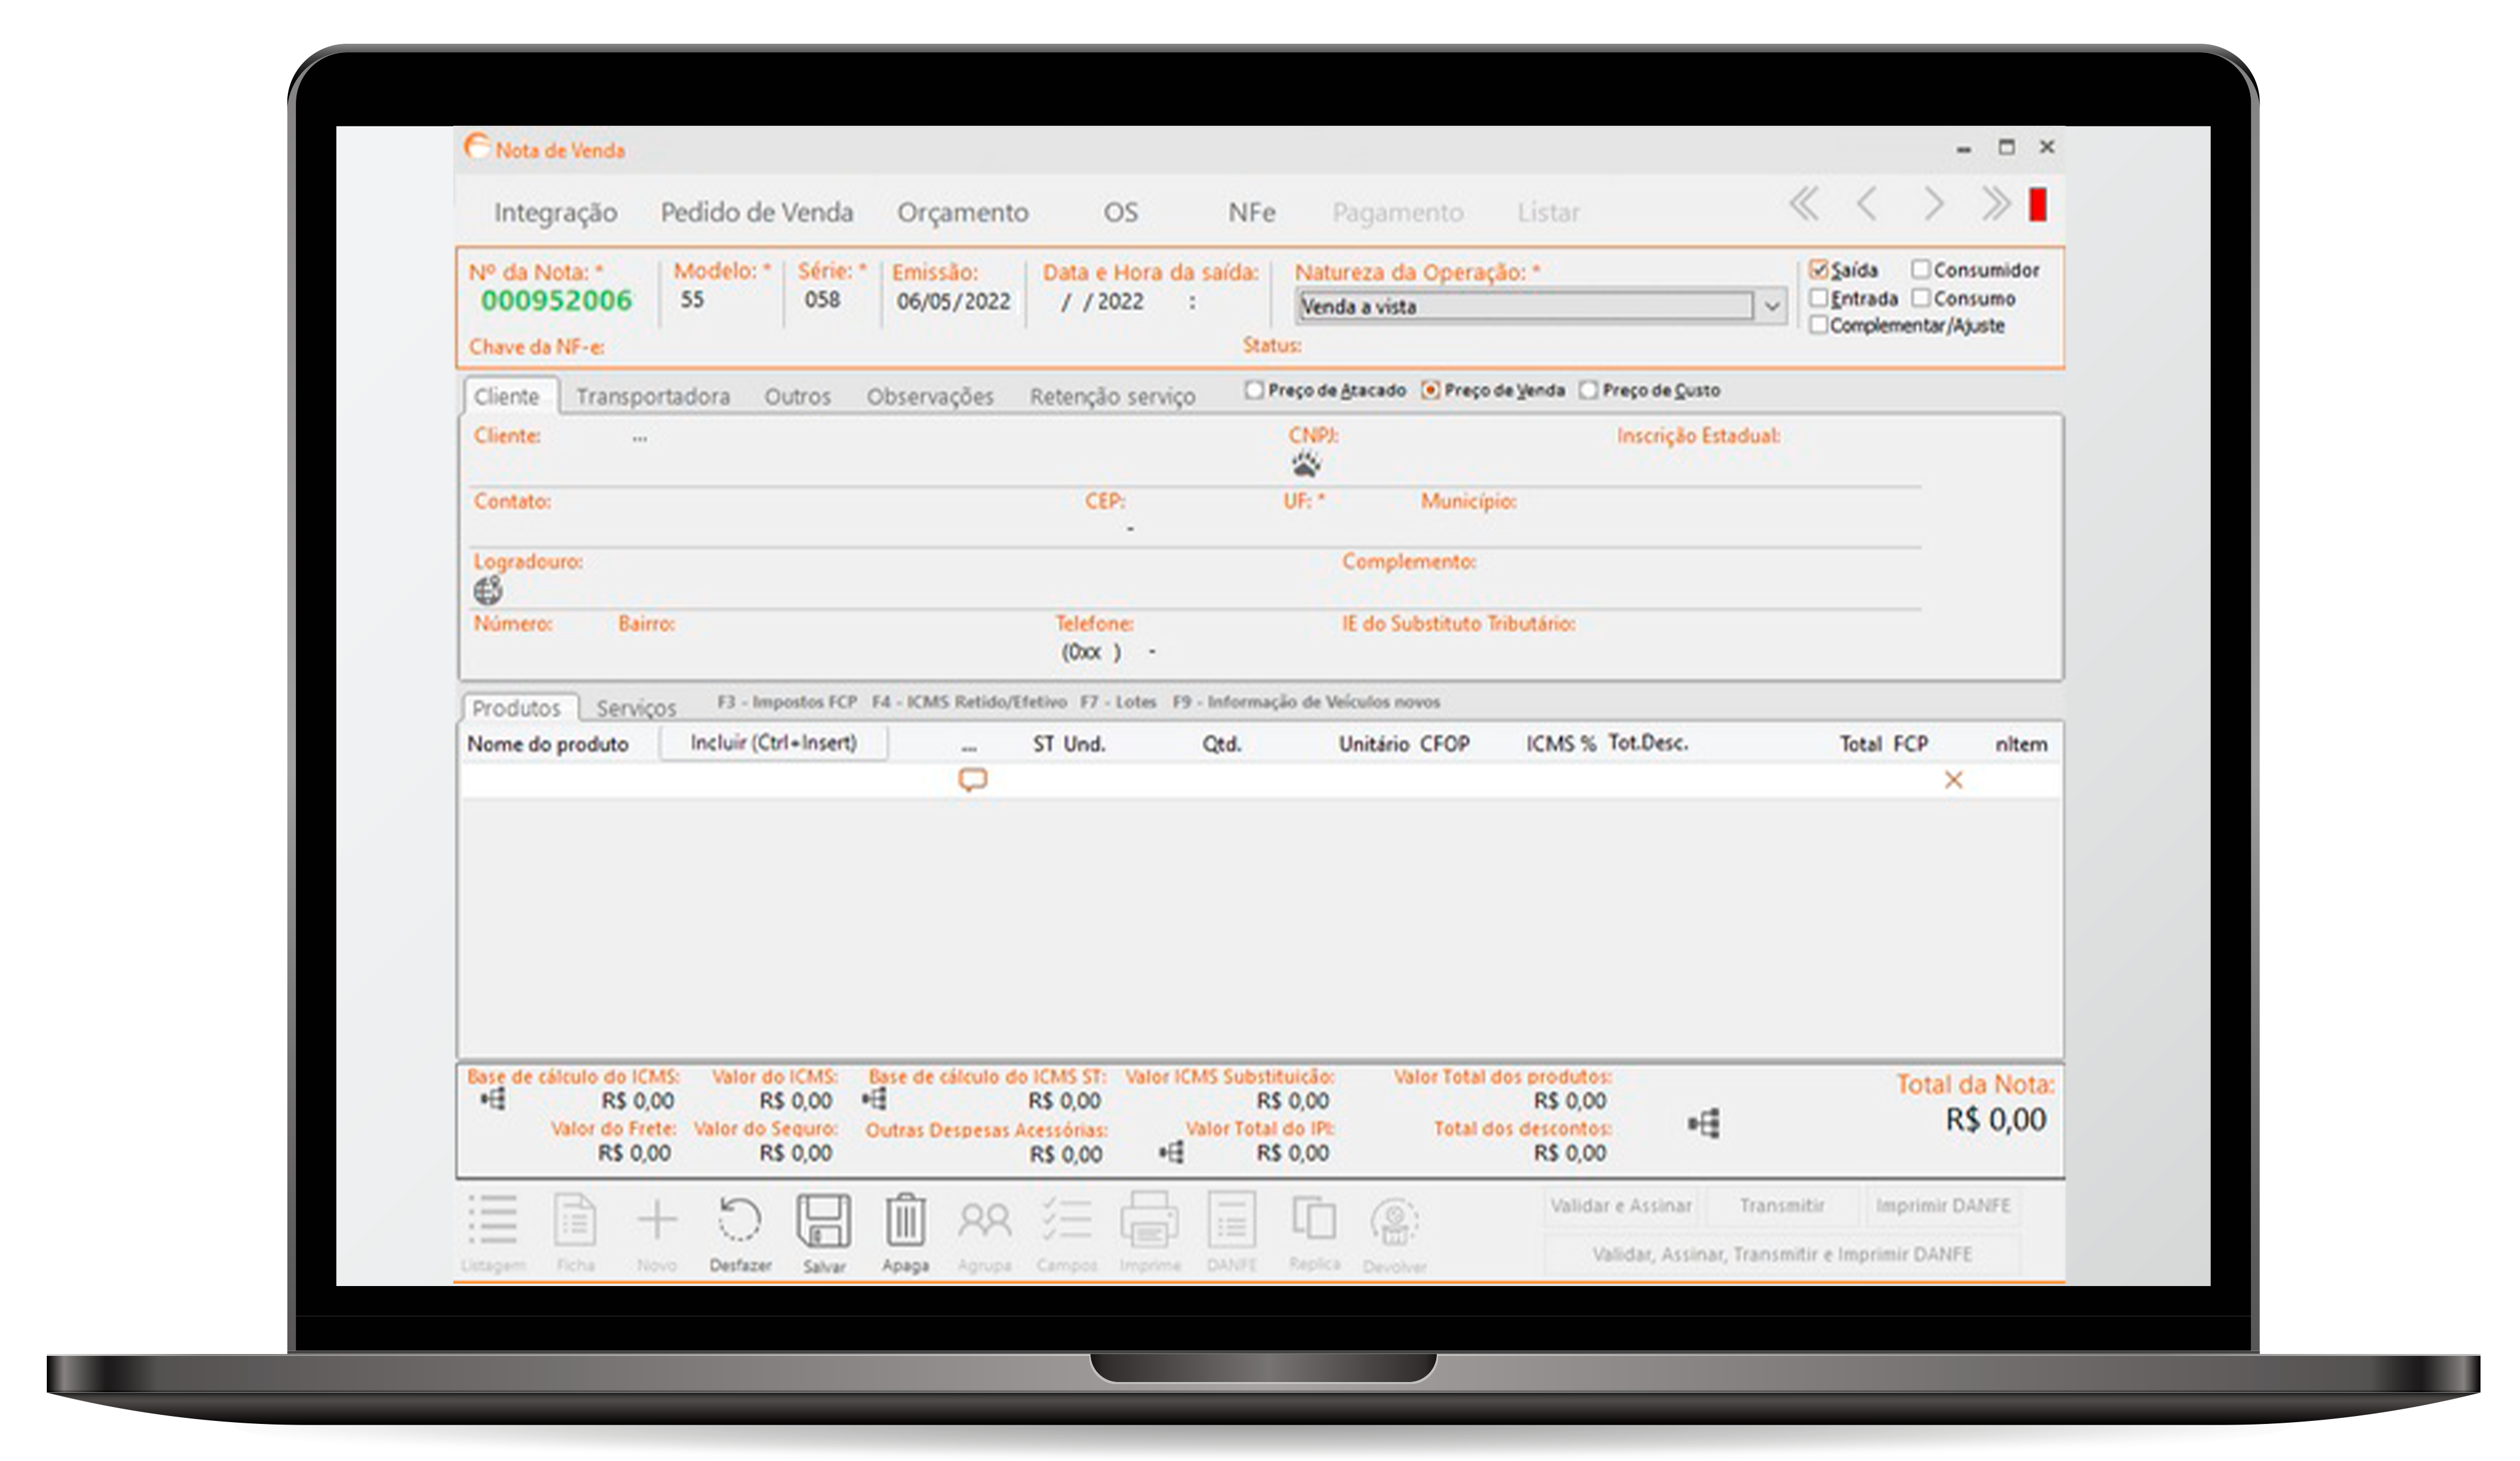Click the paw icon under CNPJ

coord(1305,463)
